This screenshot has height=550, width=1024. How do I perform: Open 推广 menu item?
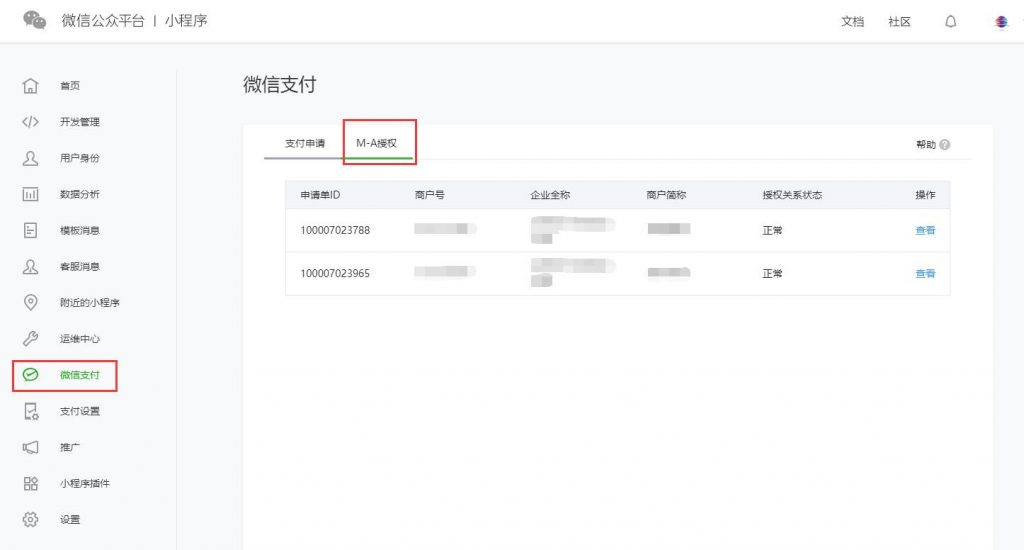tap(70, 447)
